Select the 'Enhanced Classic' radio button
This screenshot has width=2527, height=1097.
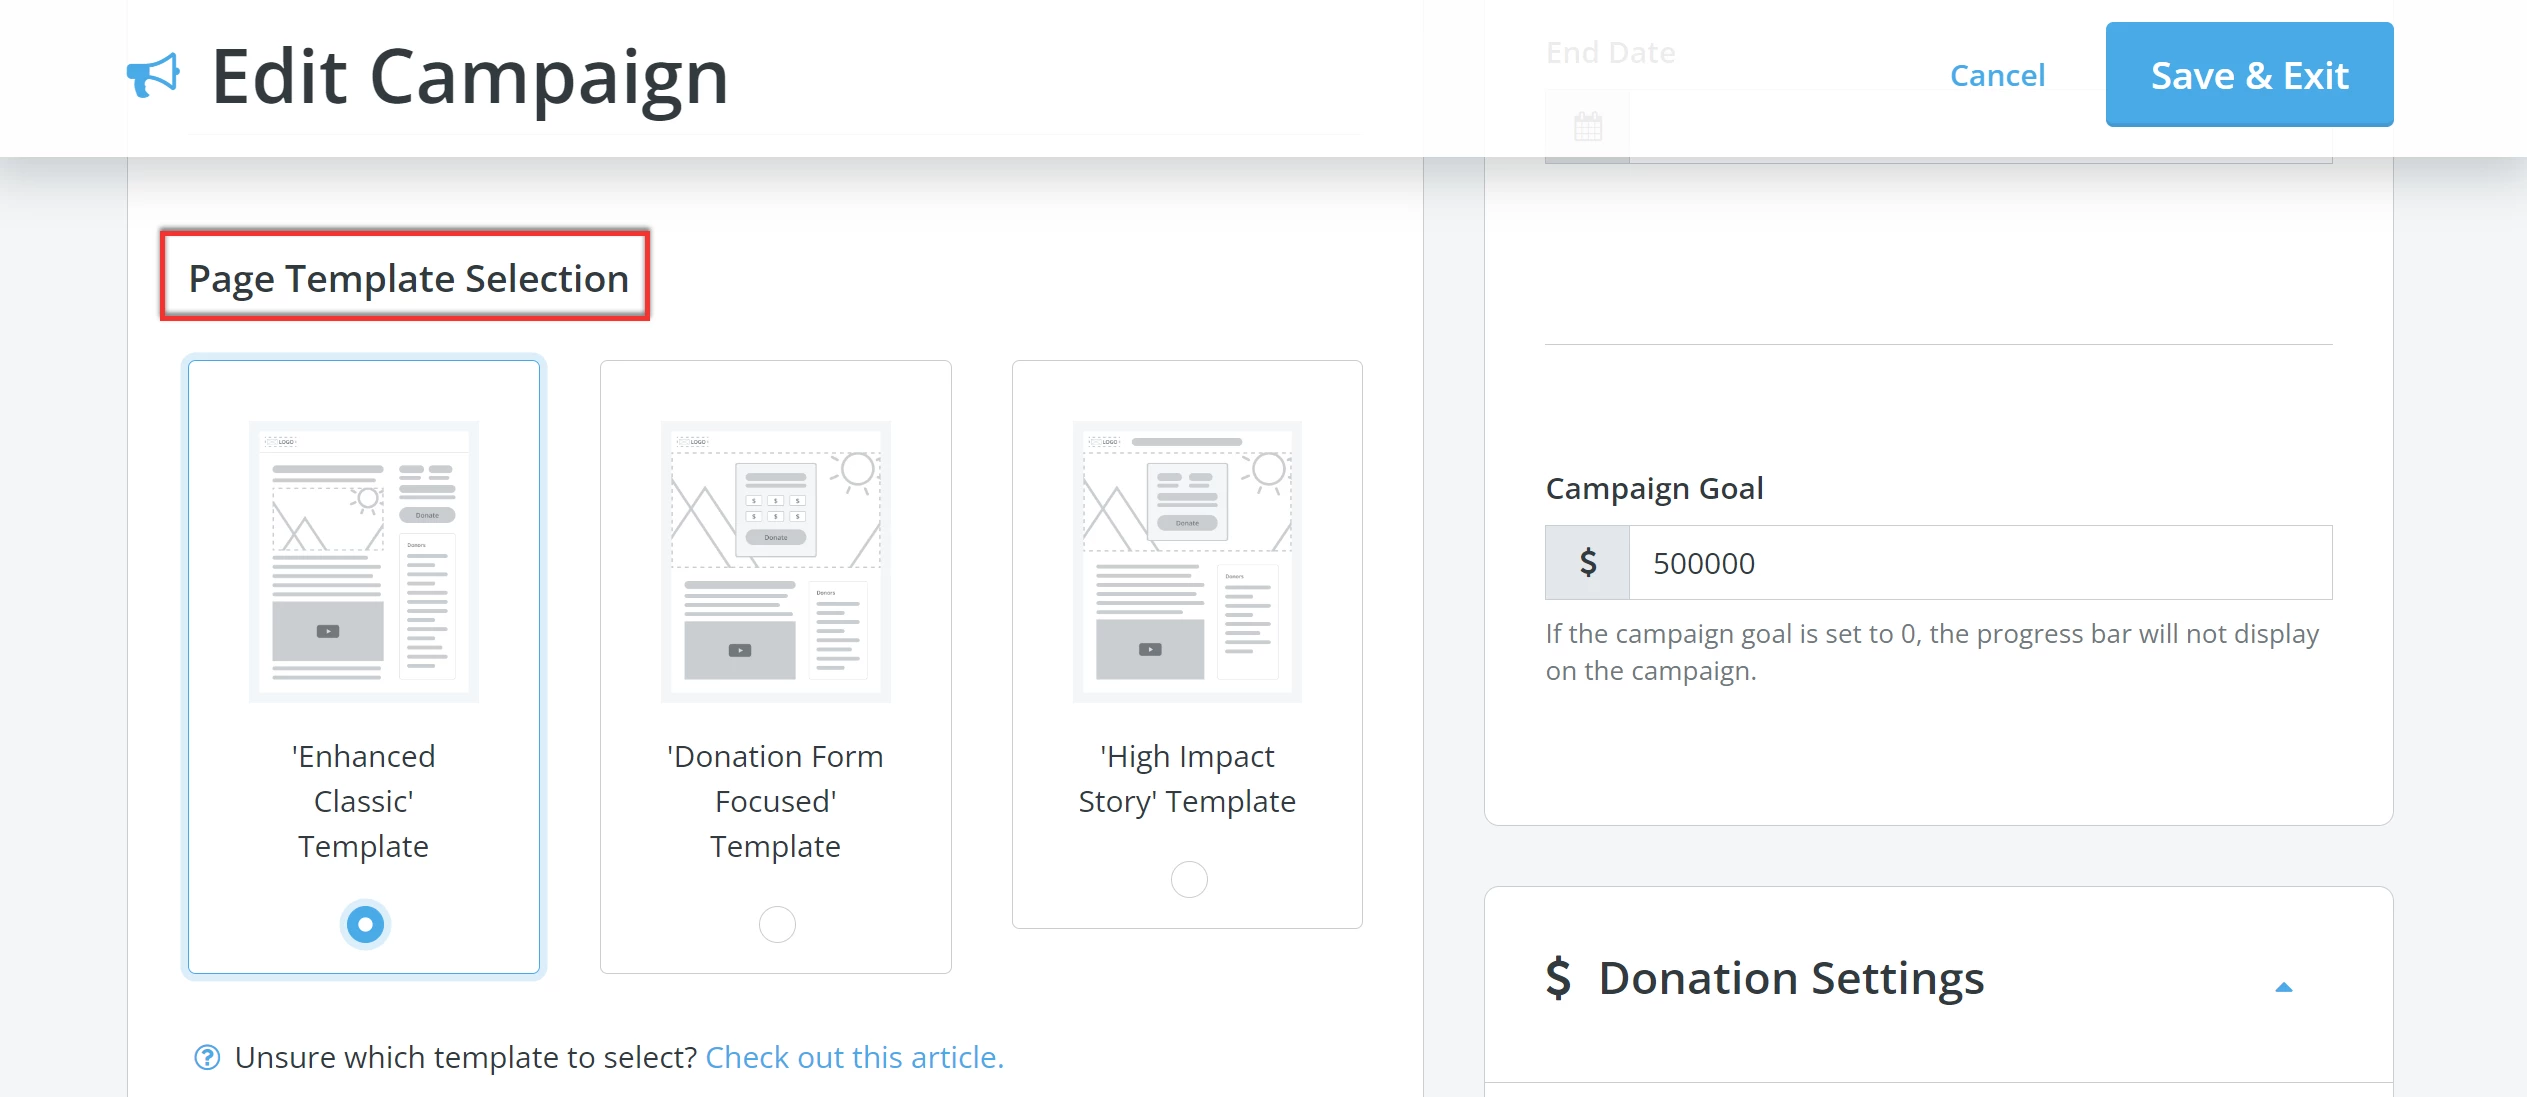coord(364,924)
